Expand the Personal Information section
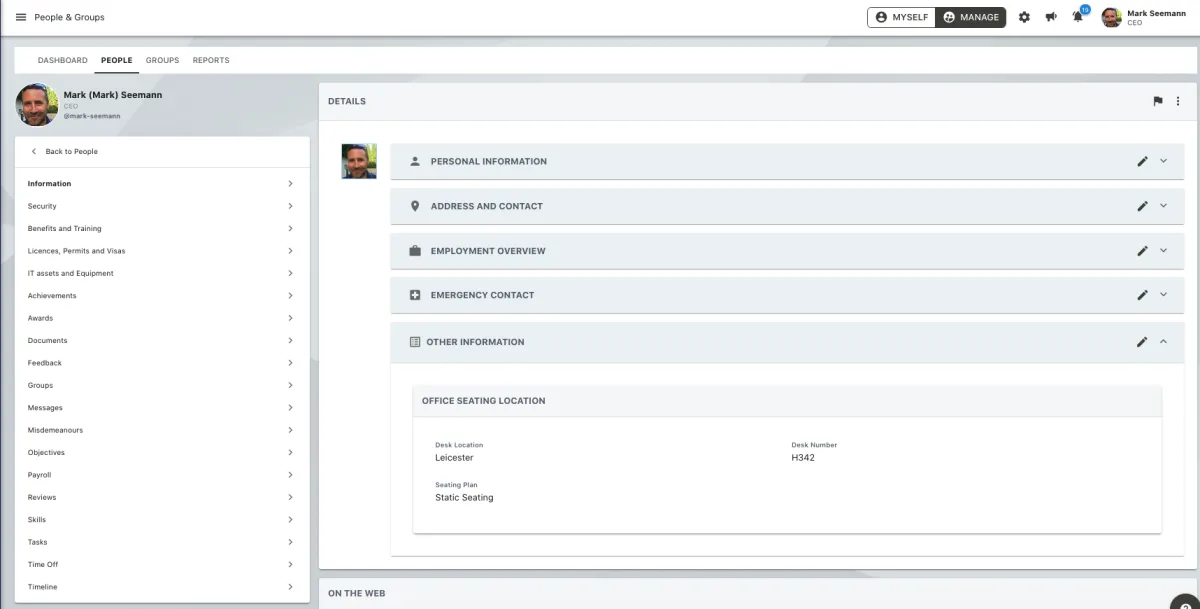This screenshot has height=609, width=1200. pyautogui.click(x=1163, y=161)
